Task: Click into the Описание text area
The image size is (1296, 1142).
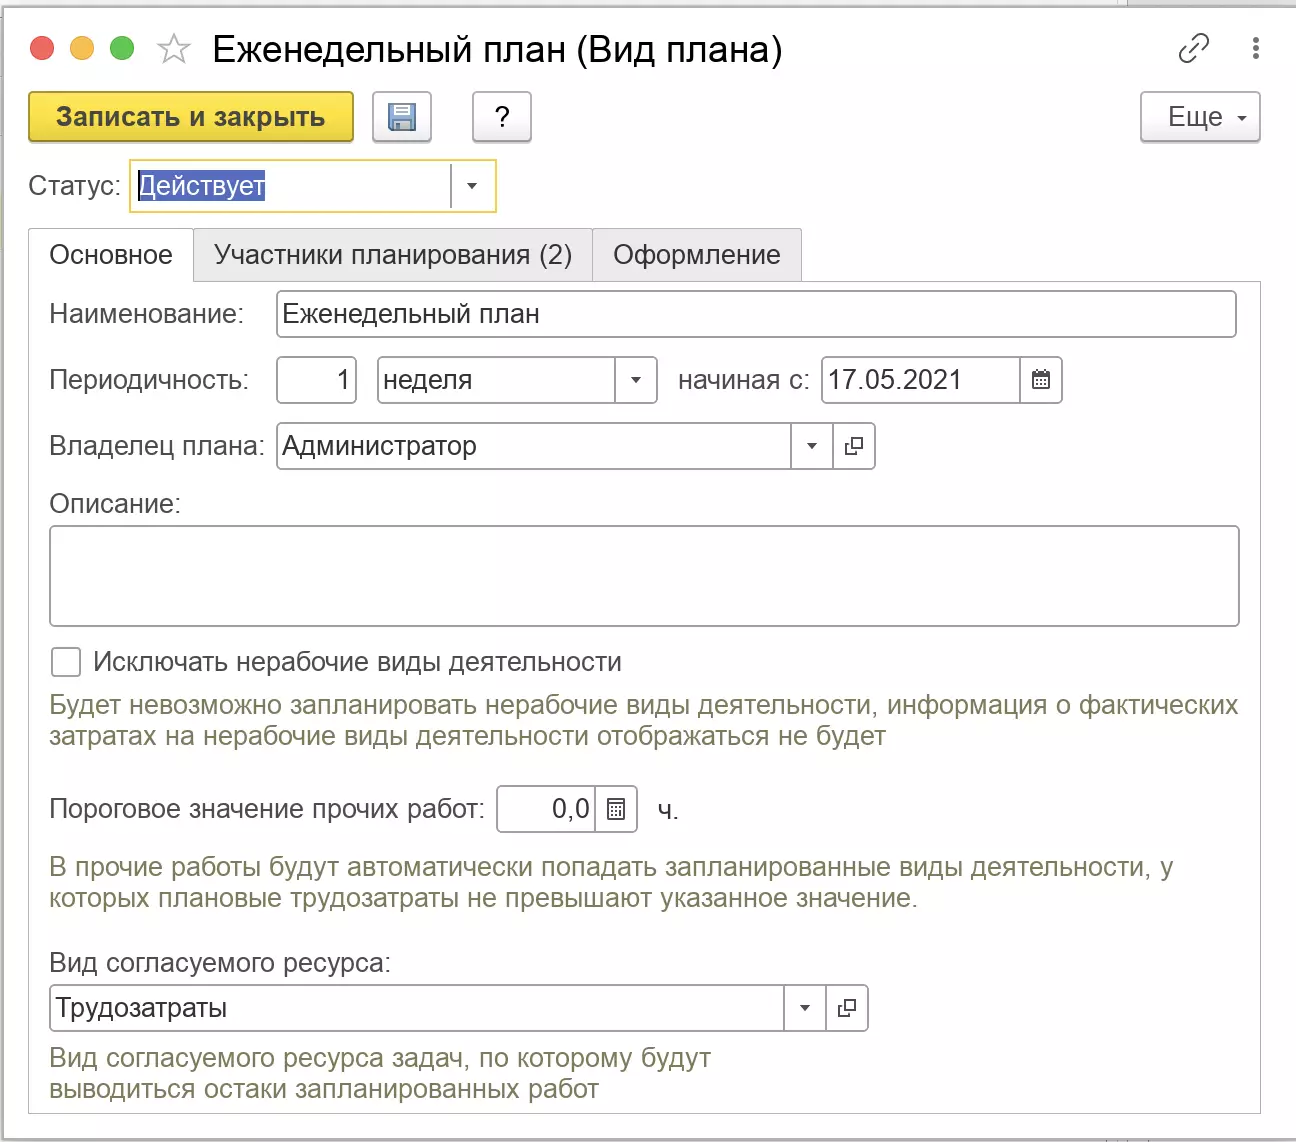Action: tap(644, 576)
